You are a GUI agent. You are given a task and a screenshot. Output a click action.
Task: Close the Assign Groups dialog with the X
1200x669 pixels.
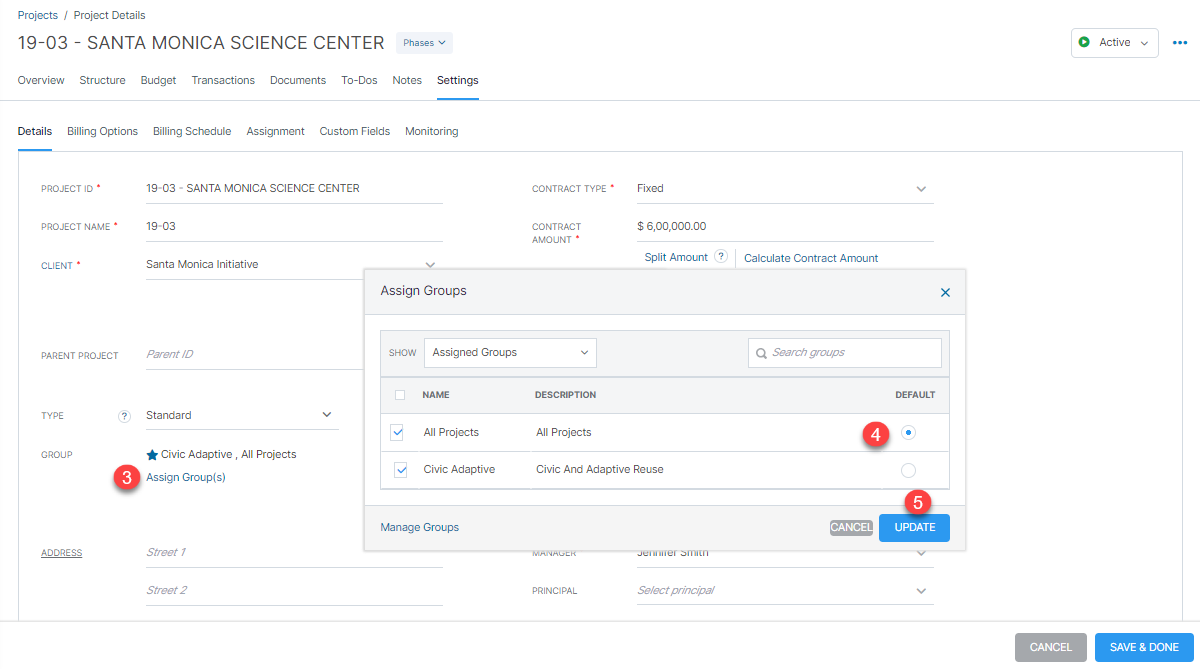945,292
